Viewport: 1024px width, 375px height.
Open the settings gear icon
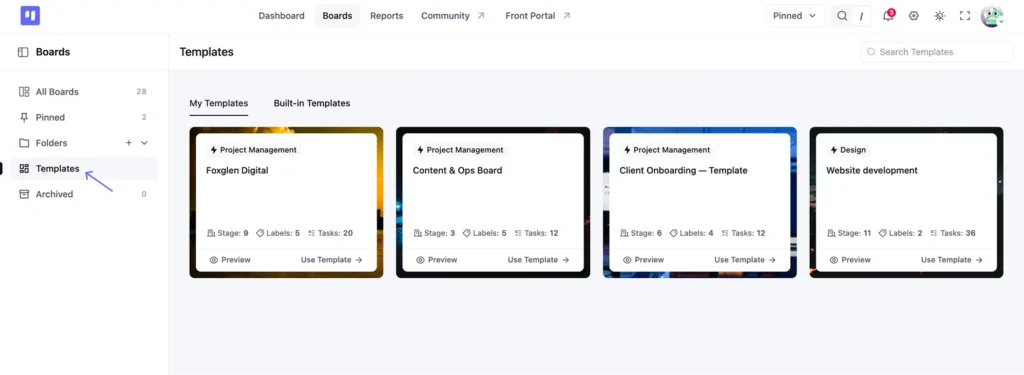[914, 16]
